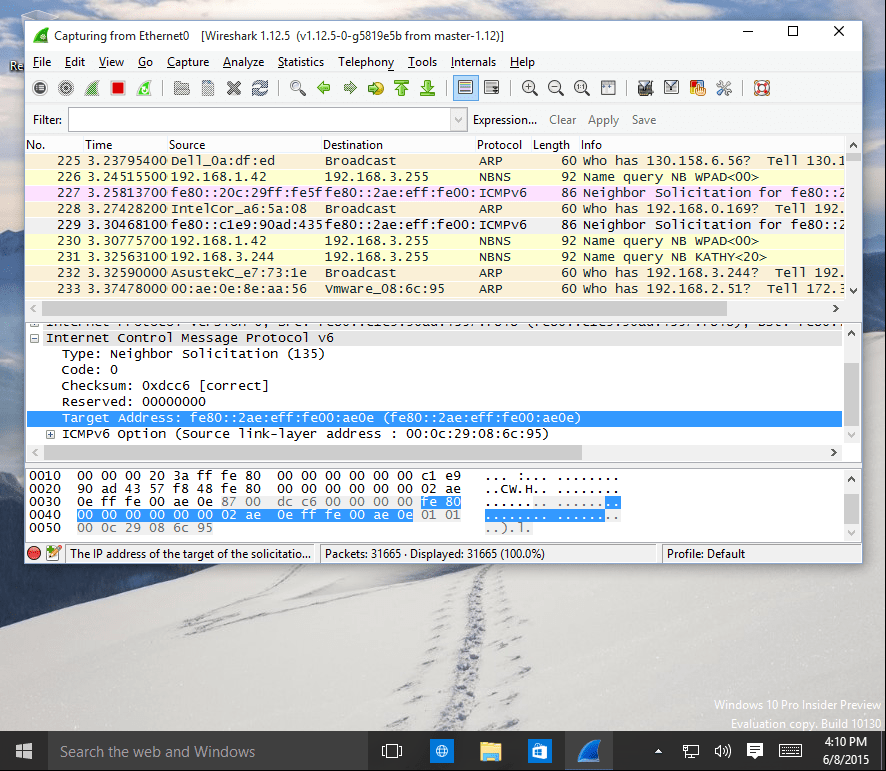886x771 pixels.
Task: Open the Telephony menu
Action: click(x=366, y=62)
